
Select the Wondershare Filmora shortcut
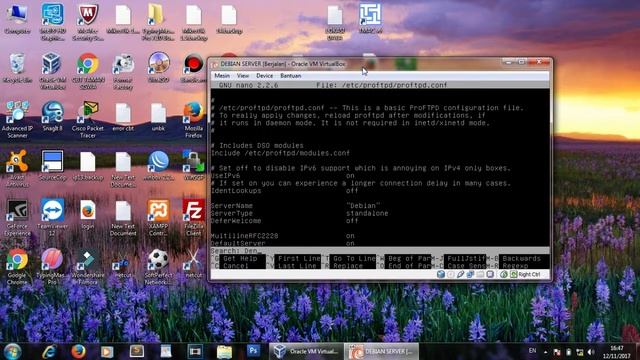click(88, 266)
